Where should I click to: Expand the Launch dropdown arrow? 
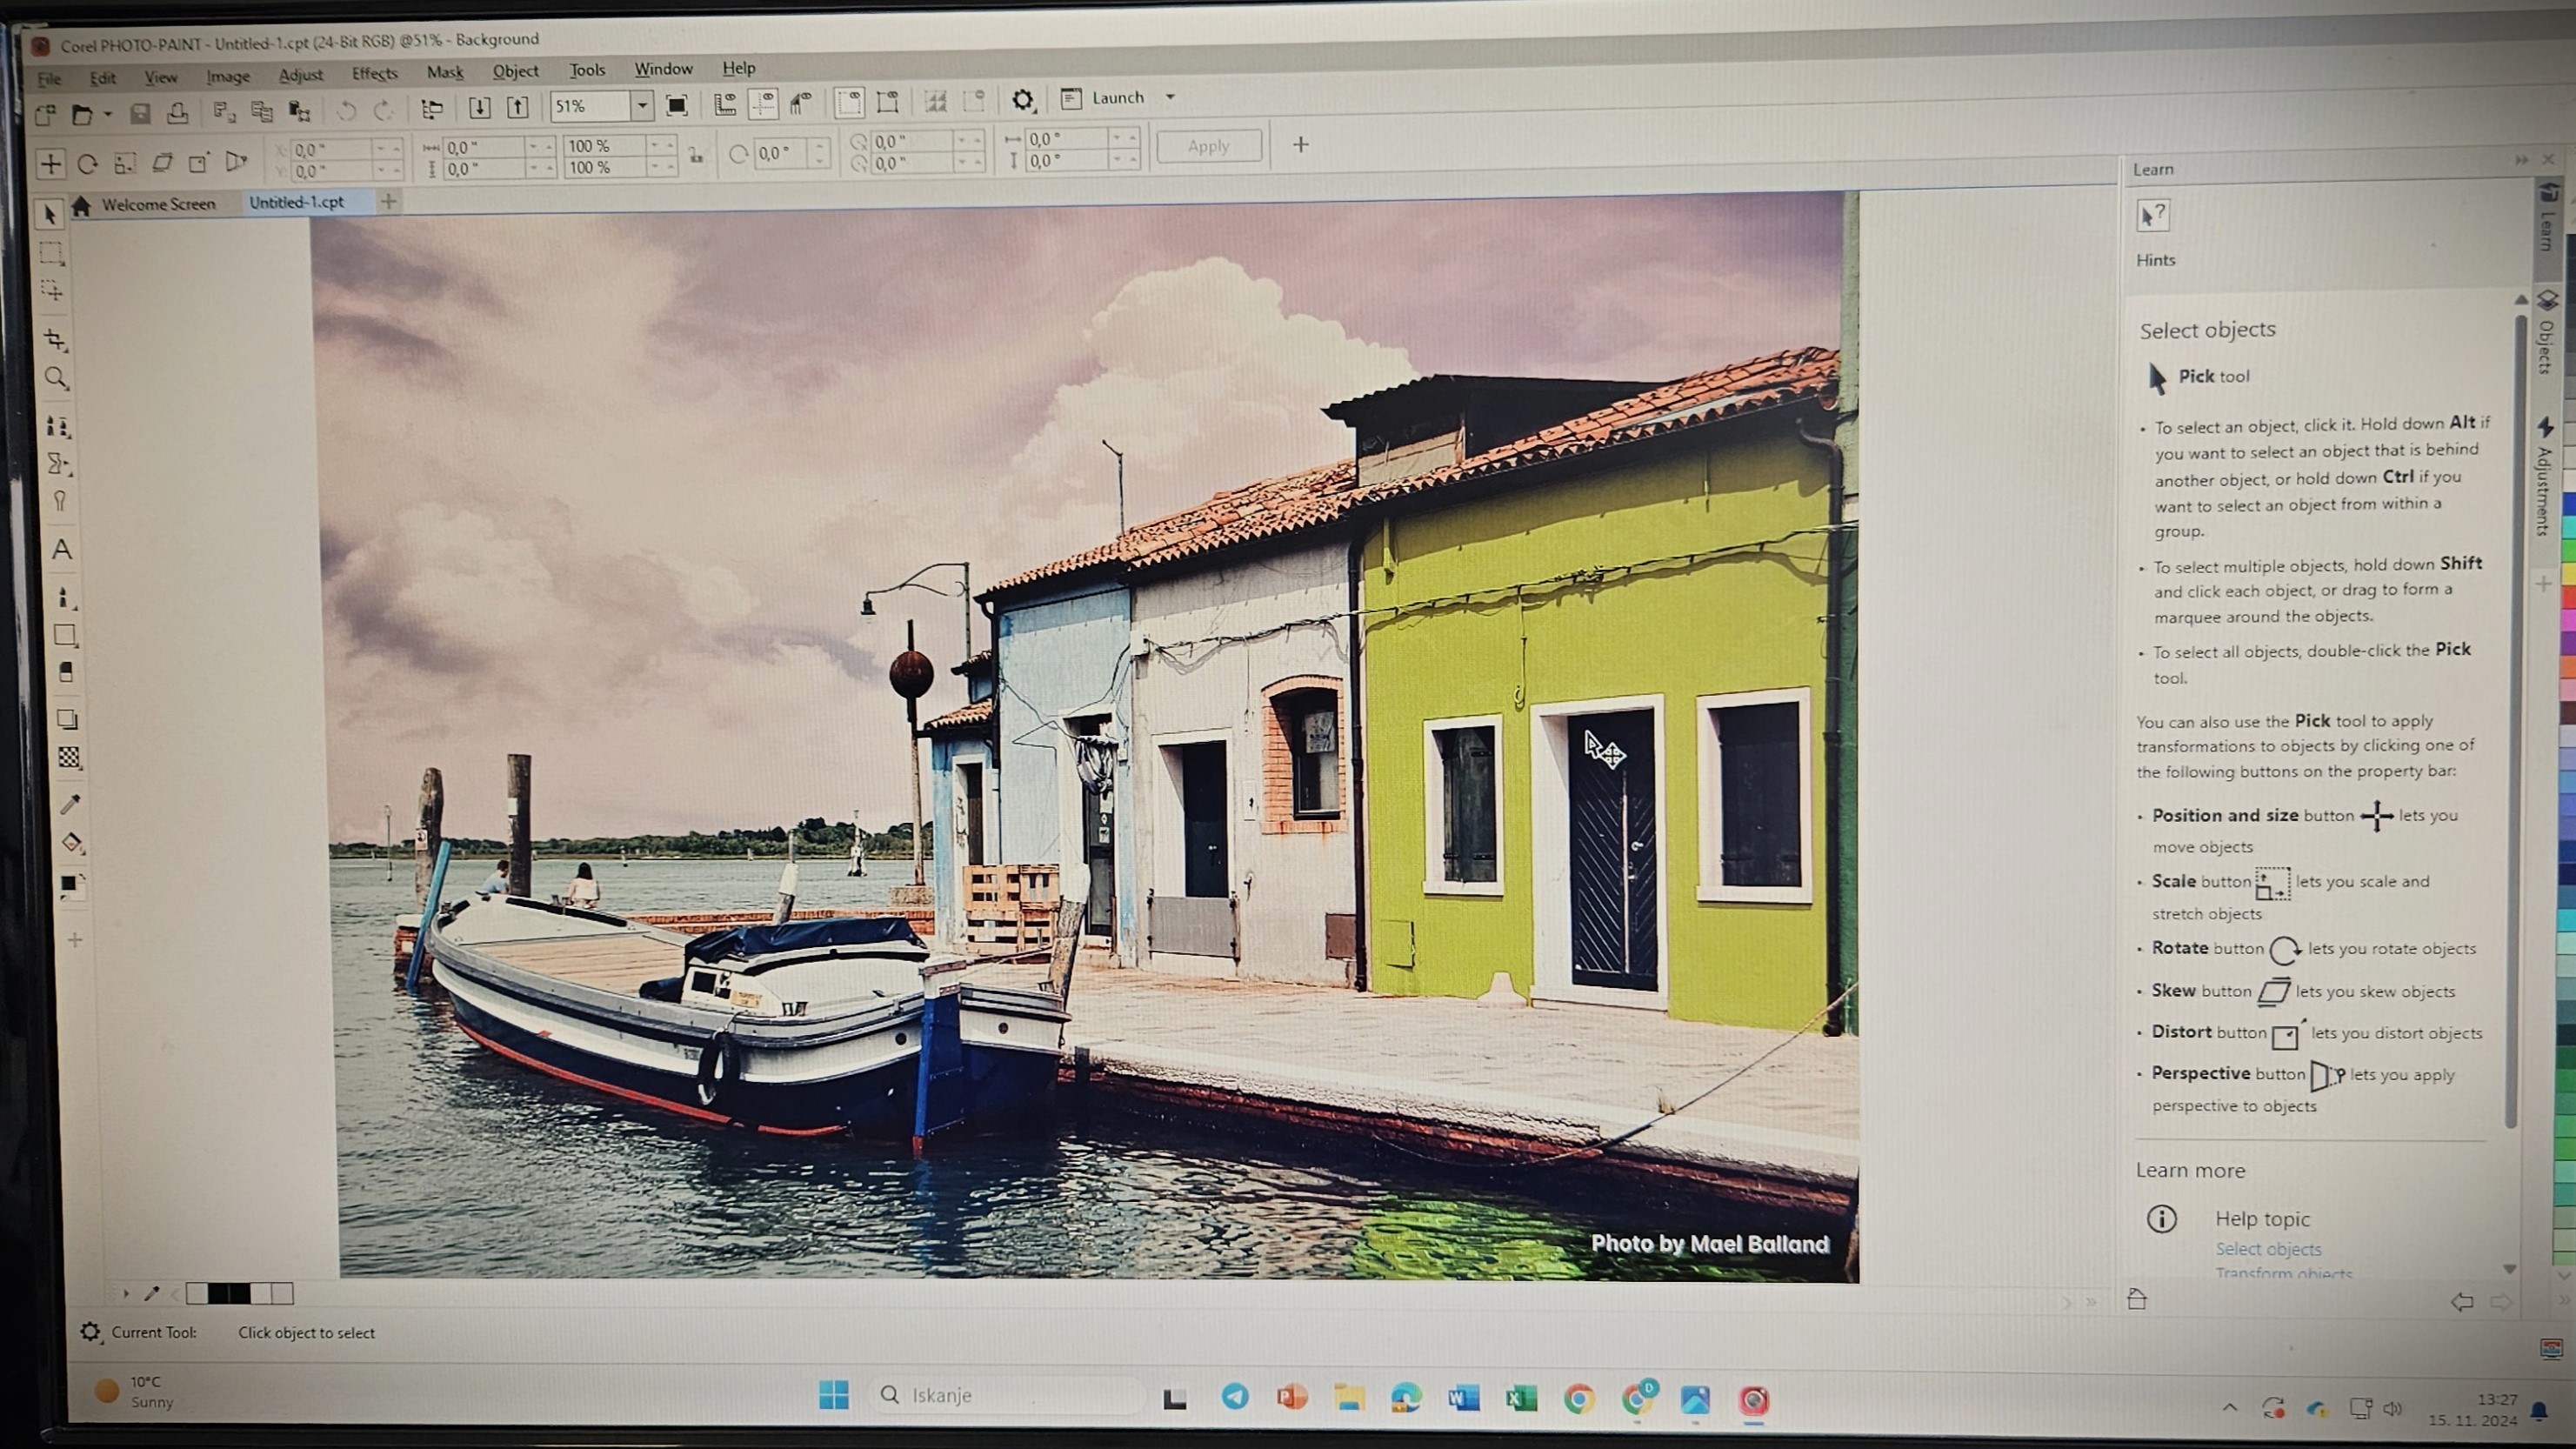pos(1170,97)
